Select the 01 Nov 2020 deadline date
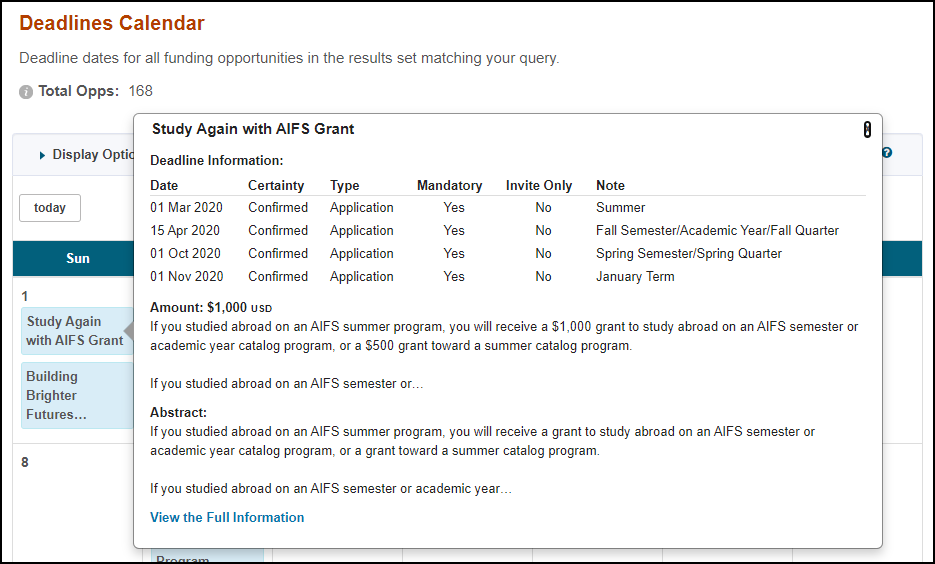Viewport: 935px width, 564px height. [186, 277]
